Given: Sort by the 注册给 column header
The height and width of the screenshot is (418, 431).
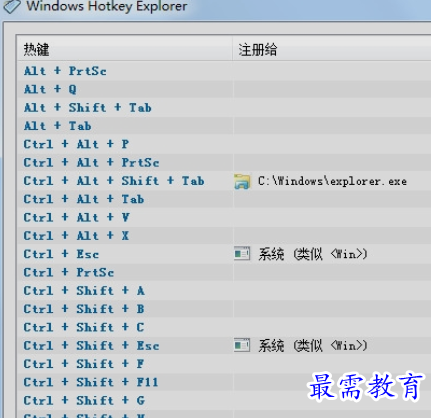Looking at the screenshot, I should tap(332, 49).
